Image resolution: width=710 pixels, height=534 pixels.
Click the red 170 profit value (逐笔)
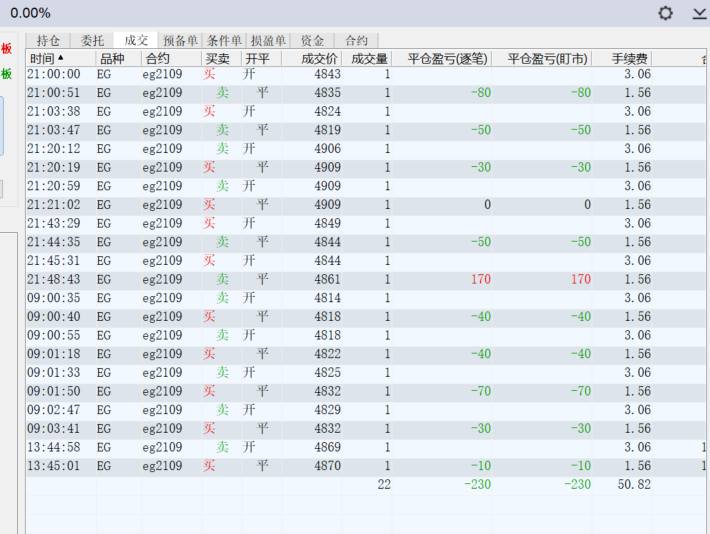click(x=480, y=279)
